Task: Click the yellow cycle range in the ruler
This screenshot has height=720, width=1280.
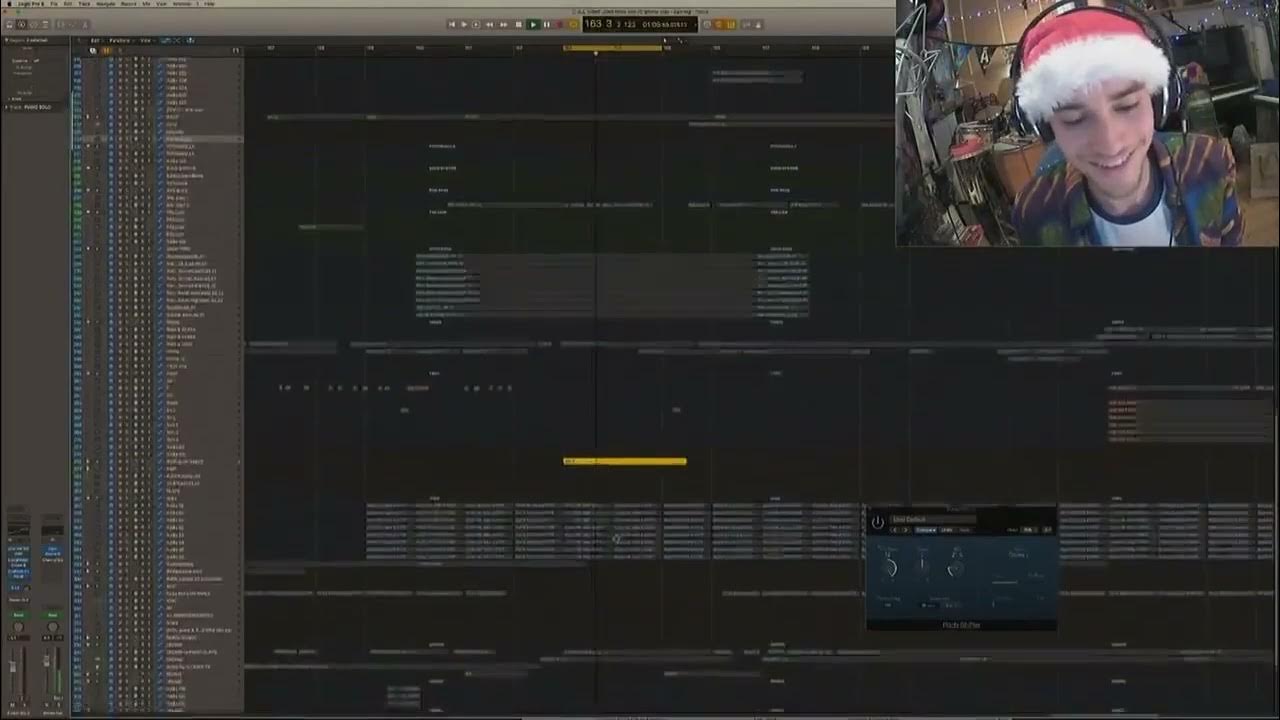Action: tap(613, 47)
